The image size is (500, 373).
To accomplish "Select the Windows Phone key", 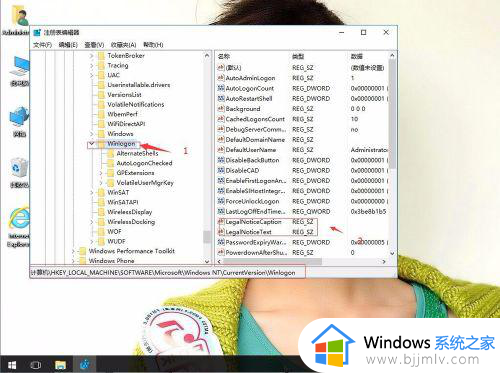I will [x=111, y=261].
